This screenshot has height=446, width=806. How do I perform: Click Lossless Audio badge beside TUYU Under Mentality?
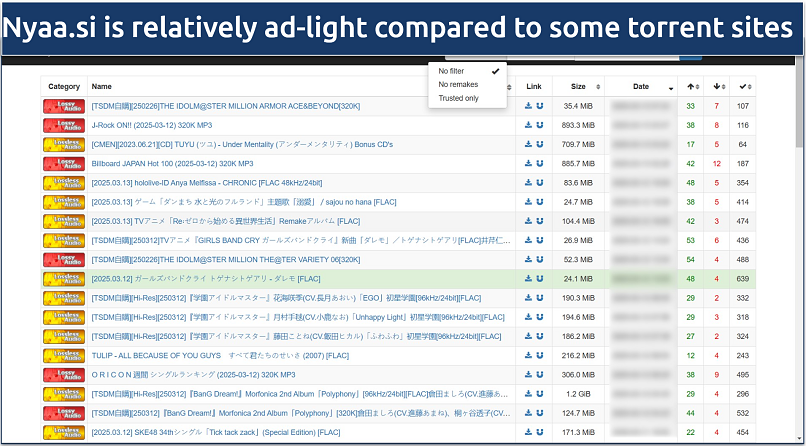64,144
